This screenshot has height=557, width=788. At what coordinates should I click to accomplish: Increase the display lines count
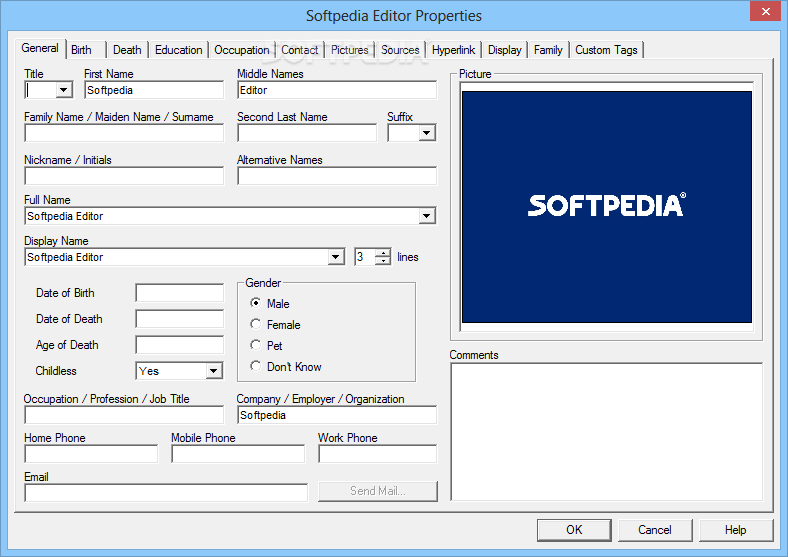[x=383, y=253]
